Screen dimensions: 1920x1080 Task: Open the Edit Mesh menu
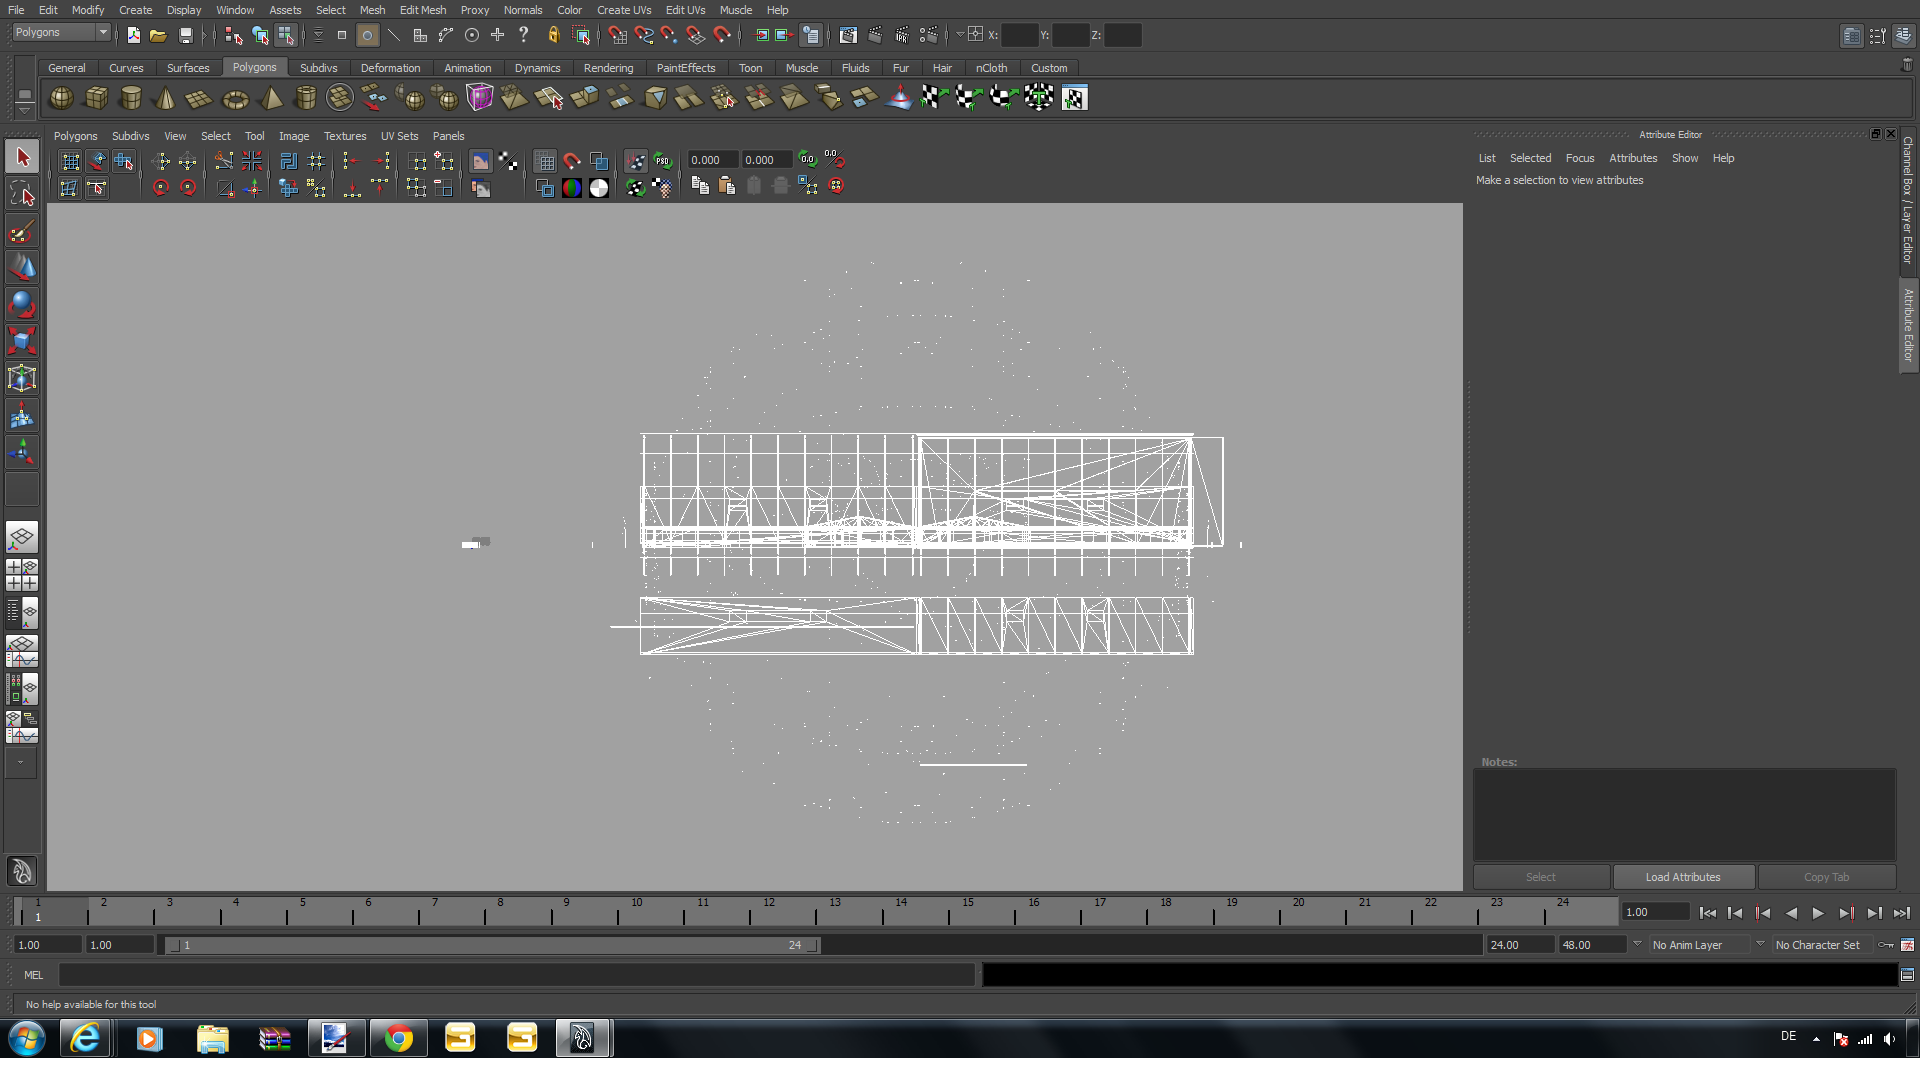pos(423,10)
